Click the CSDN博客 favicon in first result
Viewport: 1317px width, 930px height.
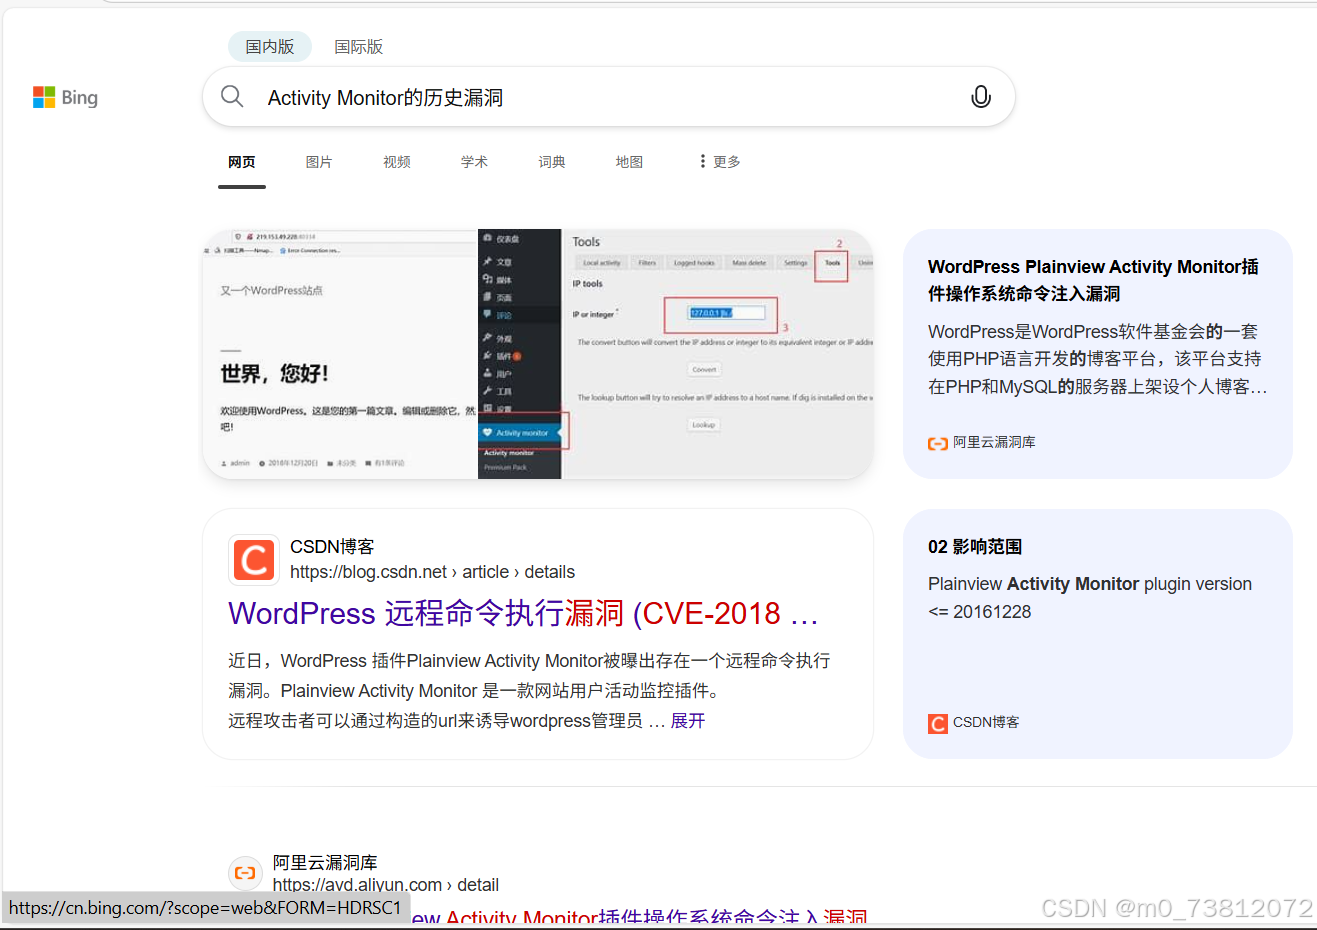(254, 560)
